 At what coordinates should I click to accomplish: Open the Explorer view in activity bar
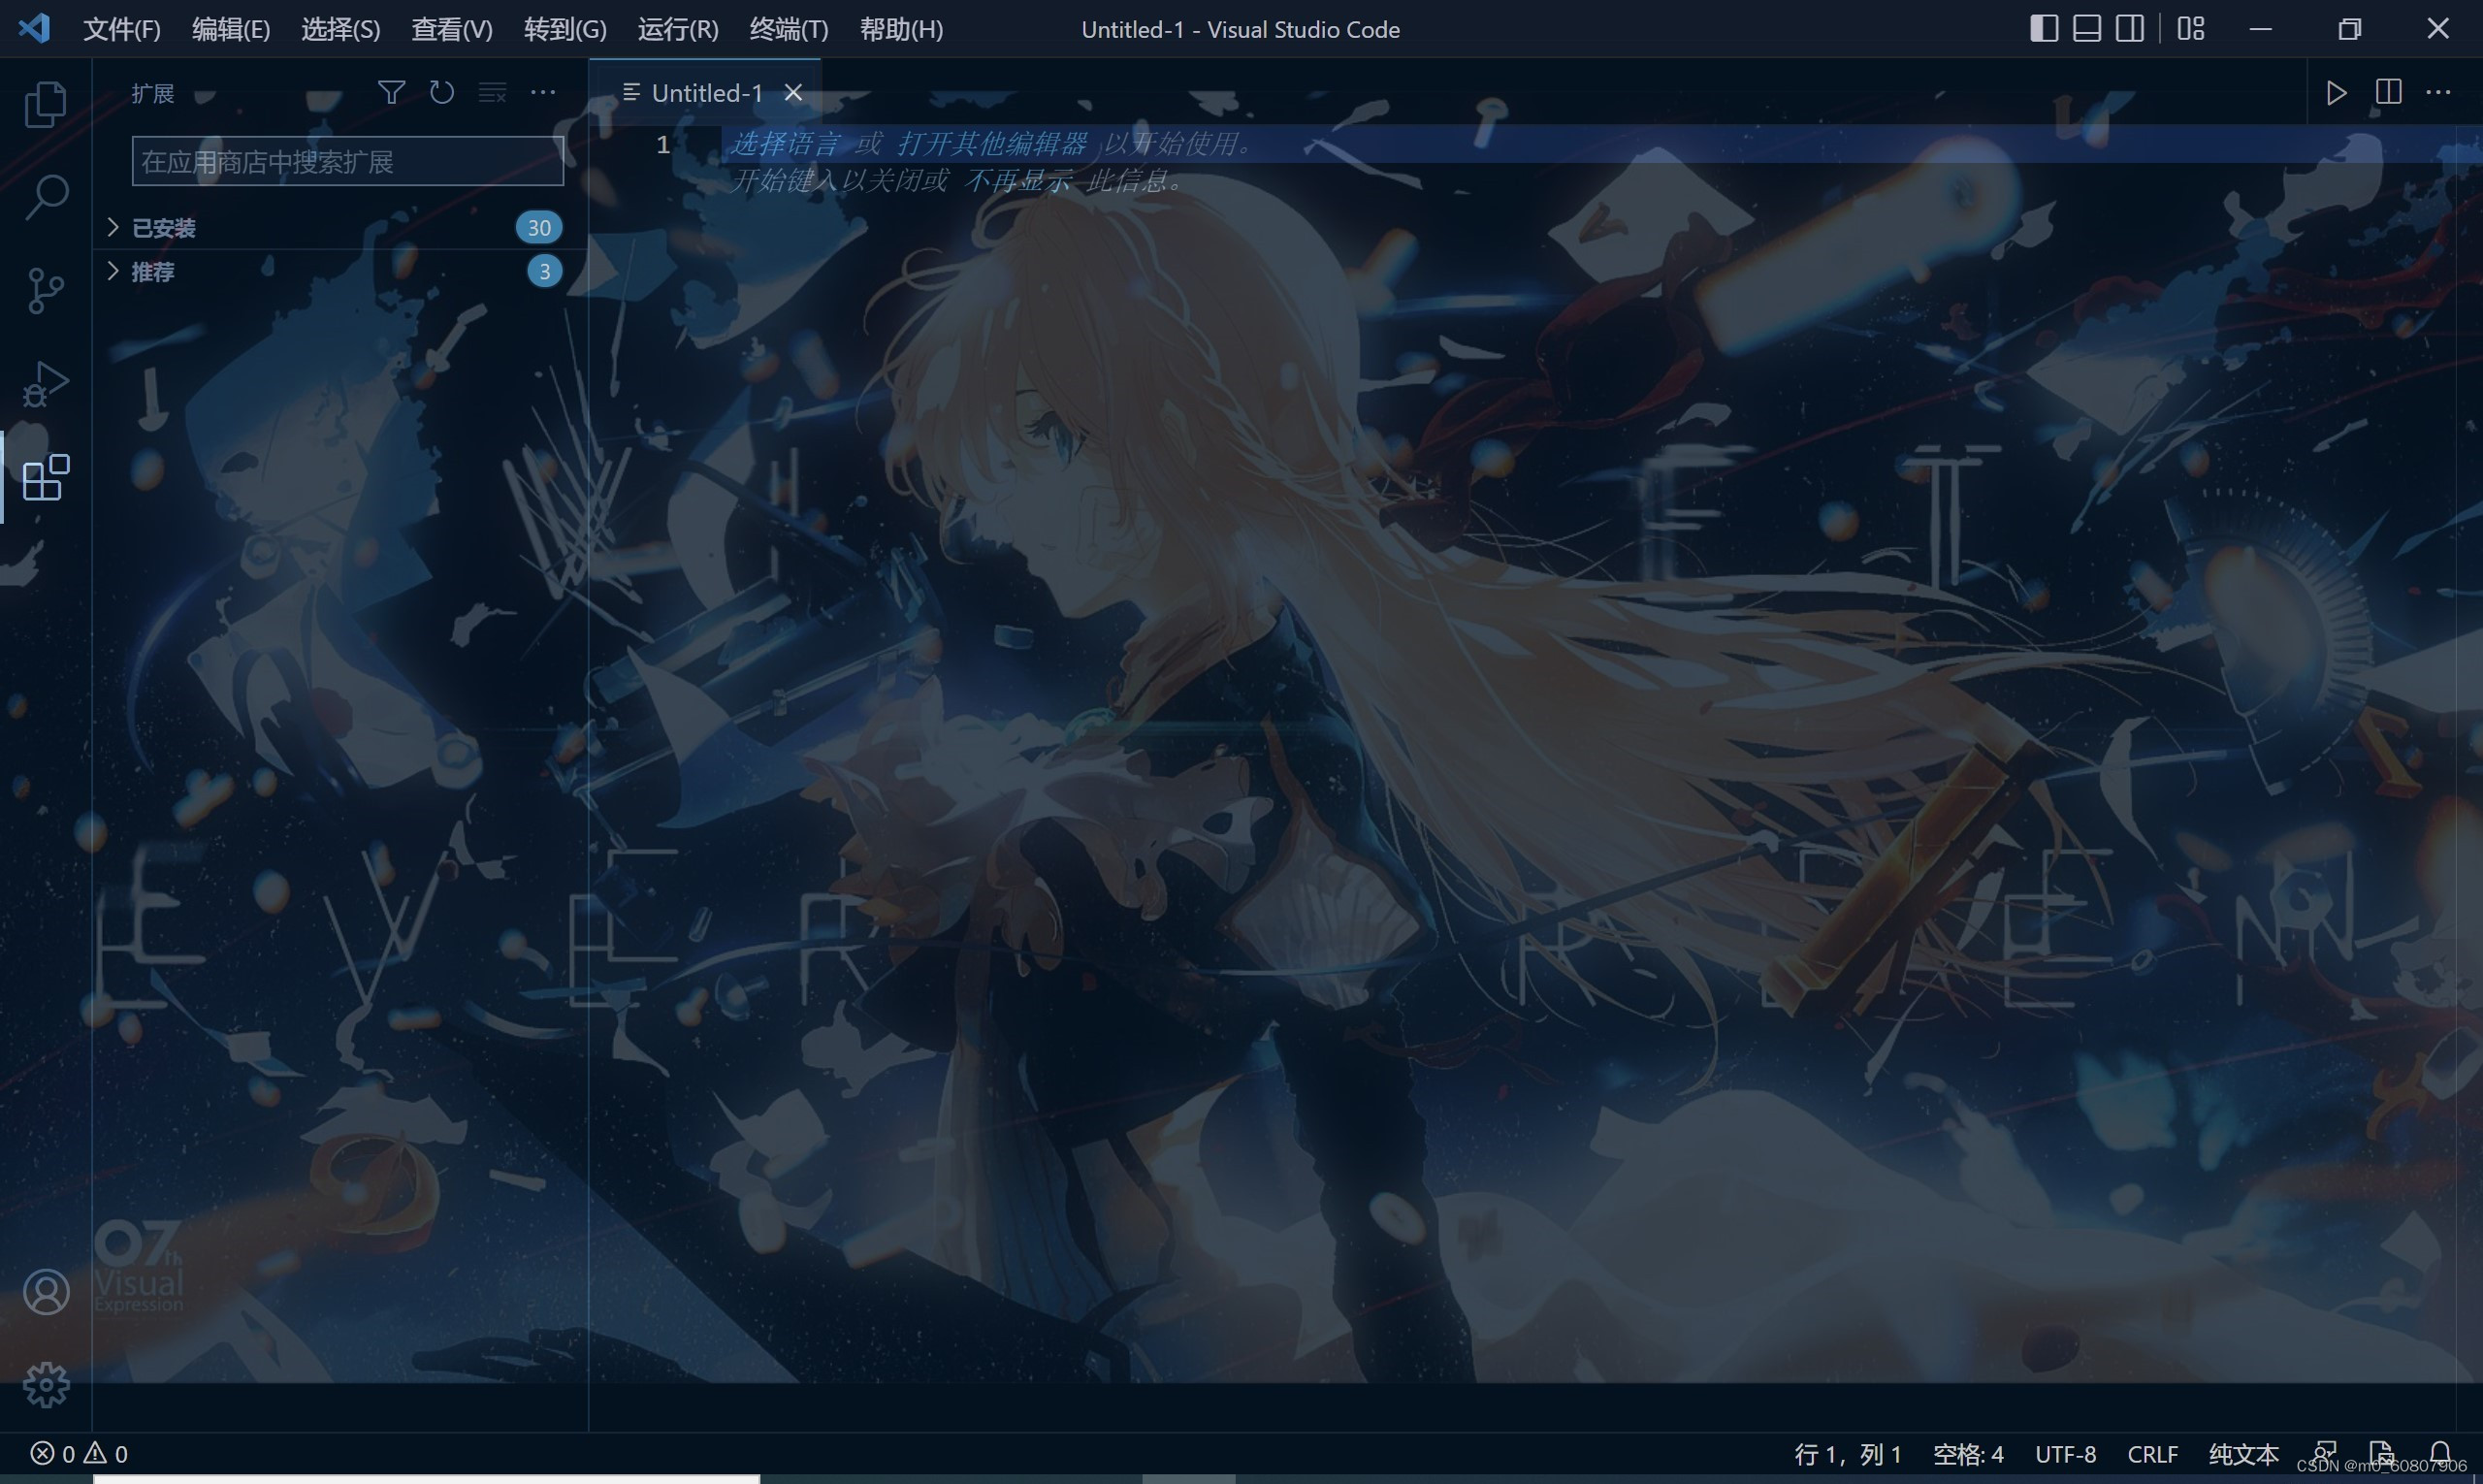coord(45,104)
